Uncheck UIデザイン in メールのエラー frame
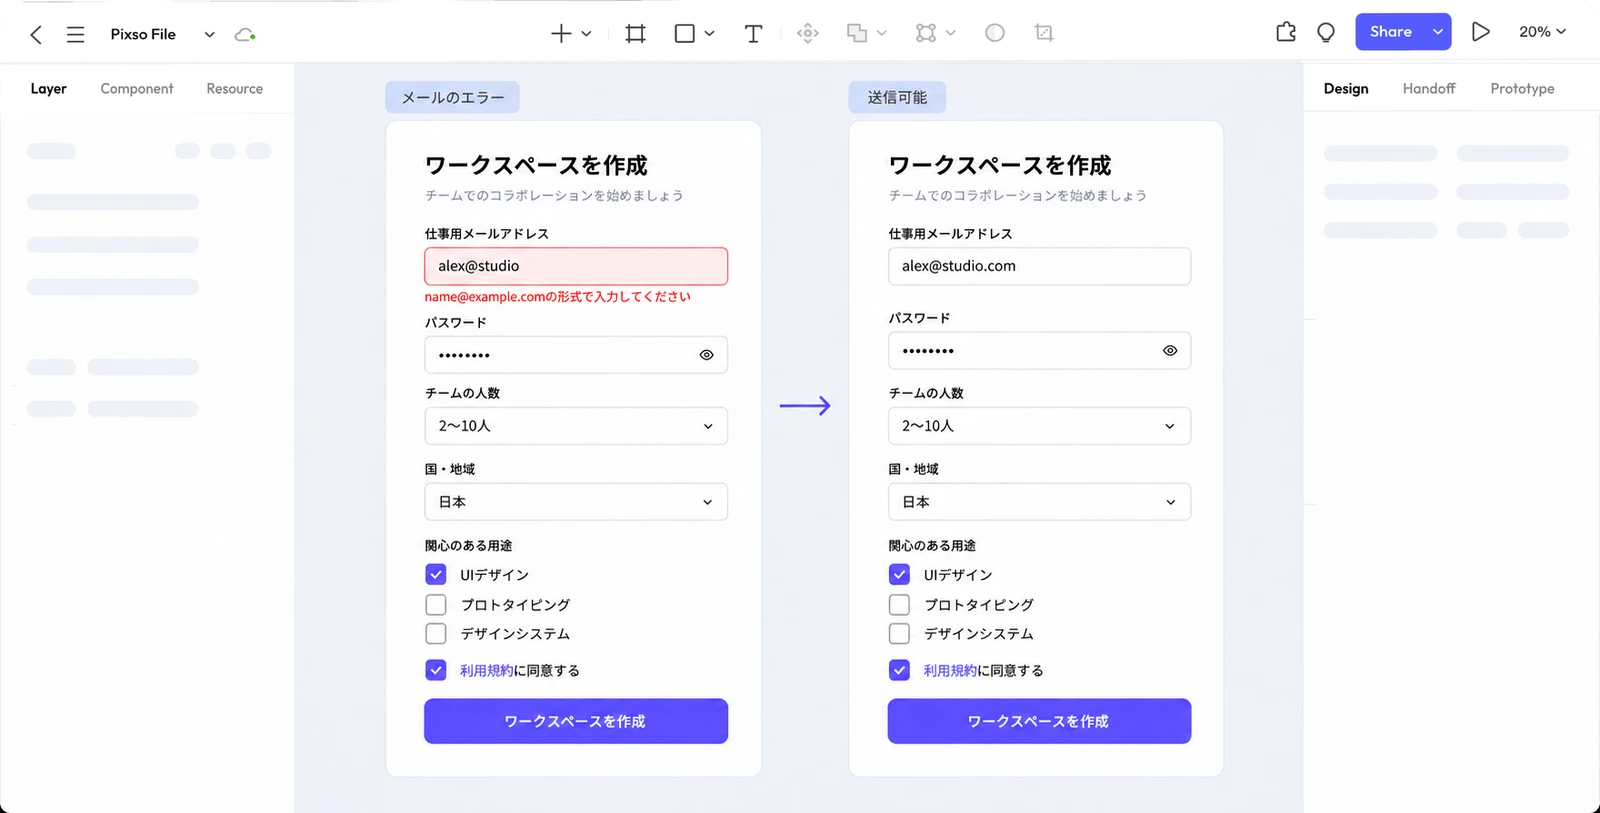This screenshot has width=1600, height=813. point(436,574)
